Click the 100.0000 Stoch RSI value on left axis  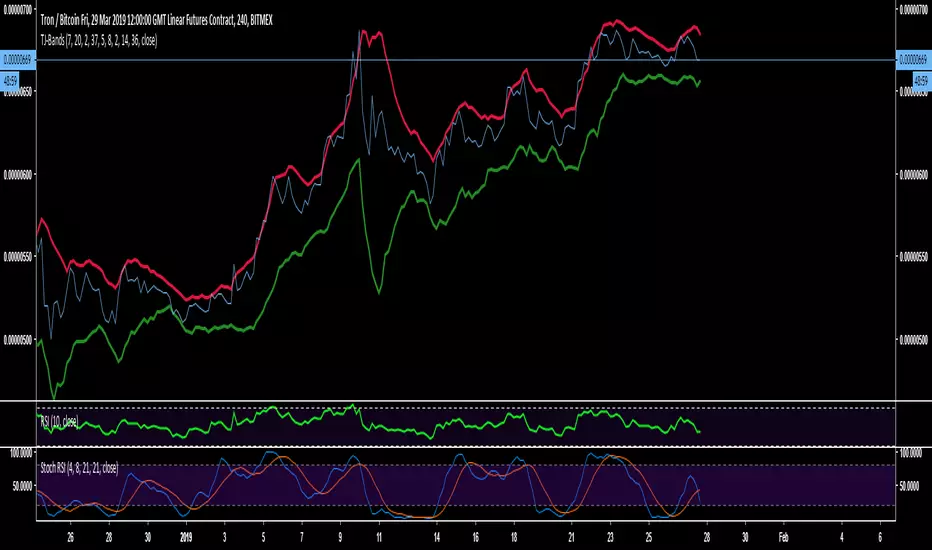[x=21, y=453]
